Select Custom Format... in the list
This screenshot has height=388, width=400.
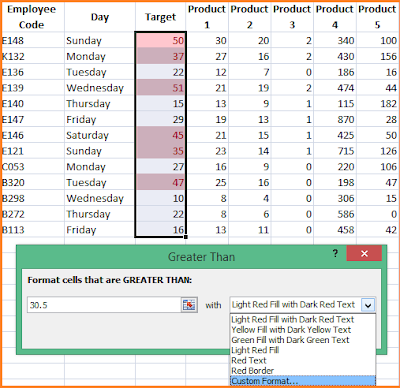[x=303, y=381]
